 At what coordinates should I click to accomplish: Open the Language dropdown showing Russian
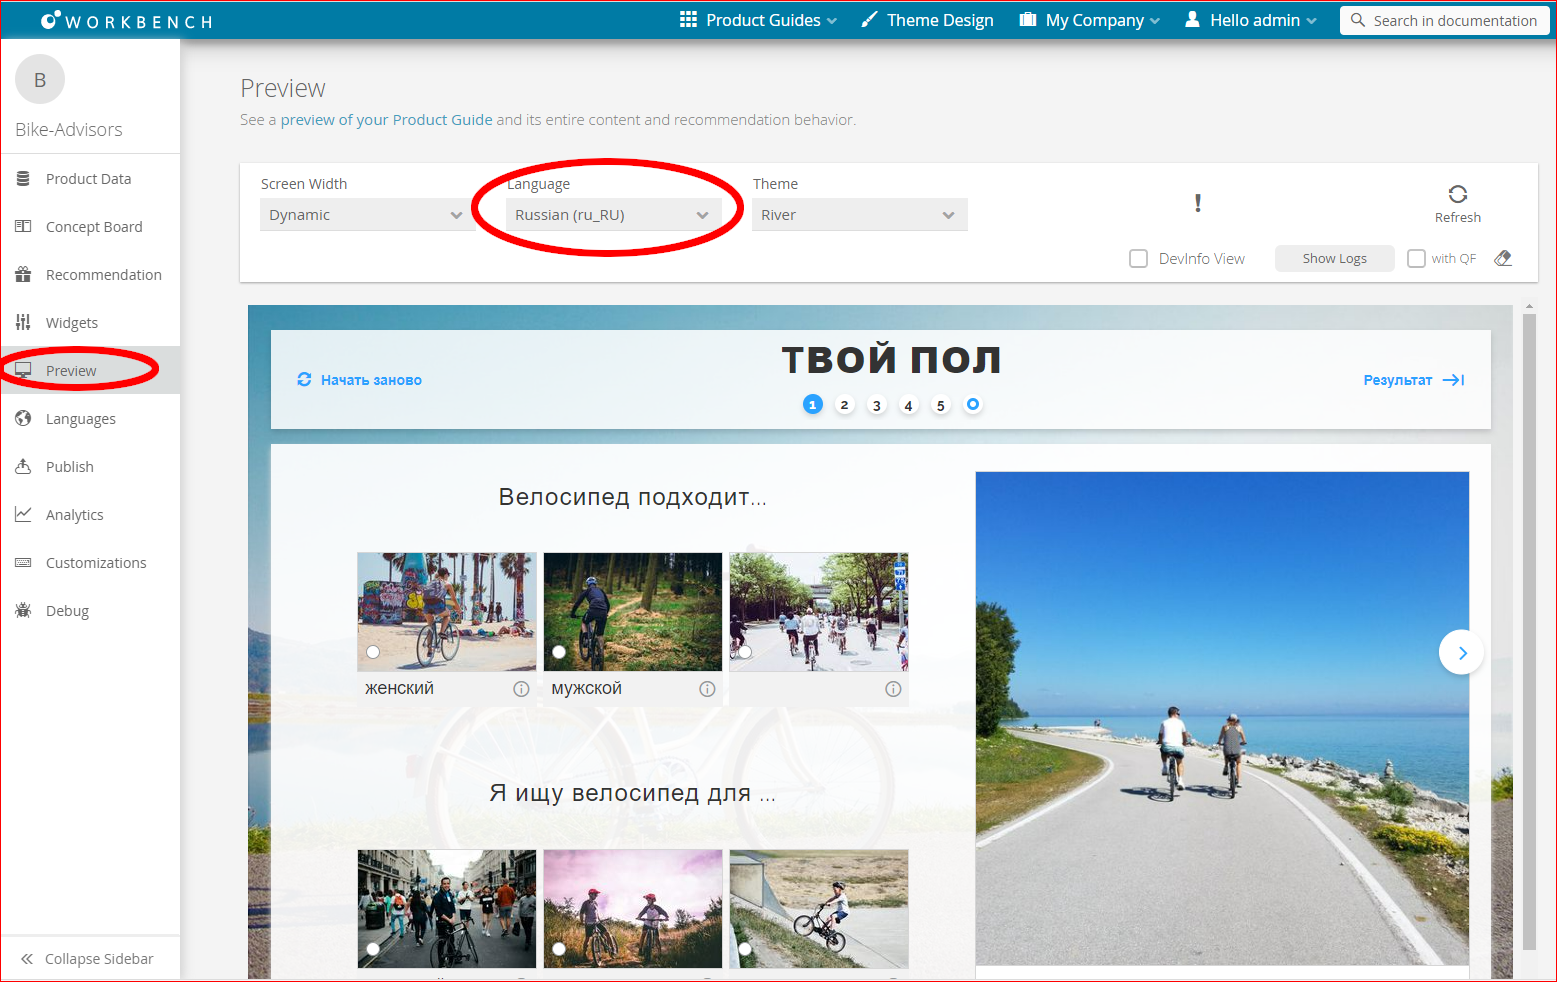click(613, 215)
